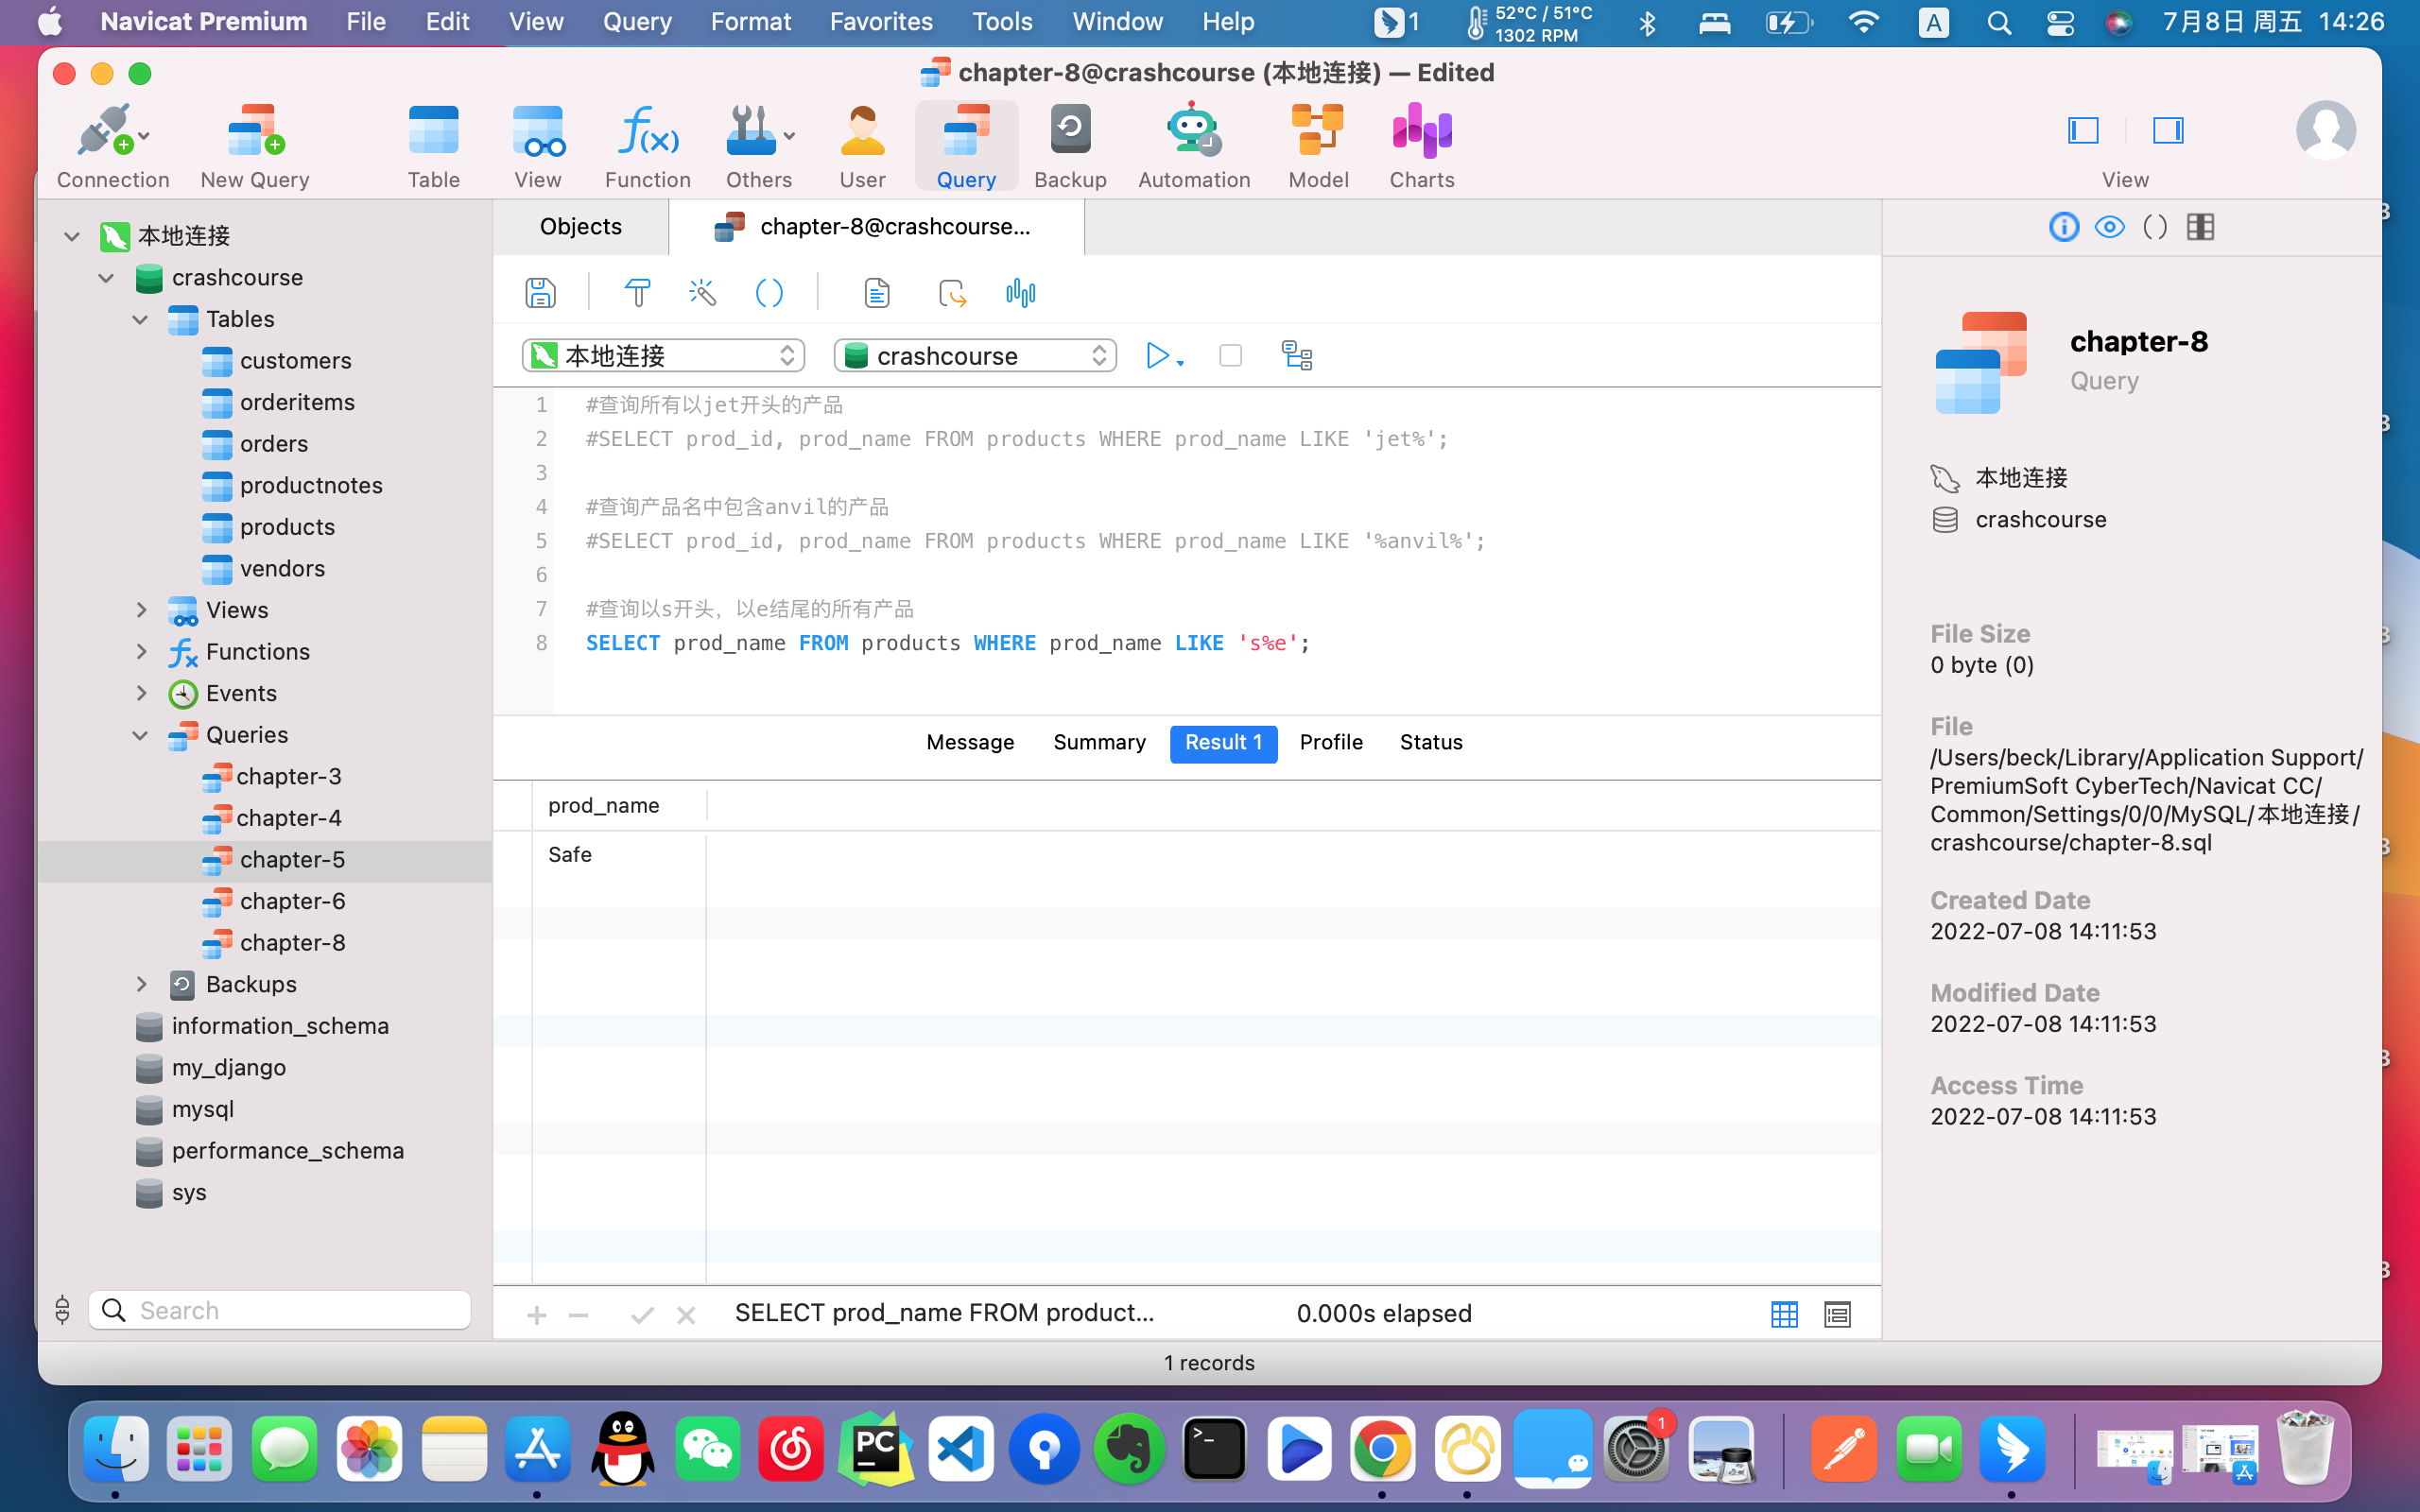Open the Message result tab
The image size is (2420, 1512).
(x=969, y=743)
